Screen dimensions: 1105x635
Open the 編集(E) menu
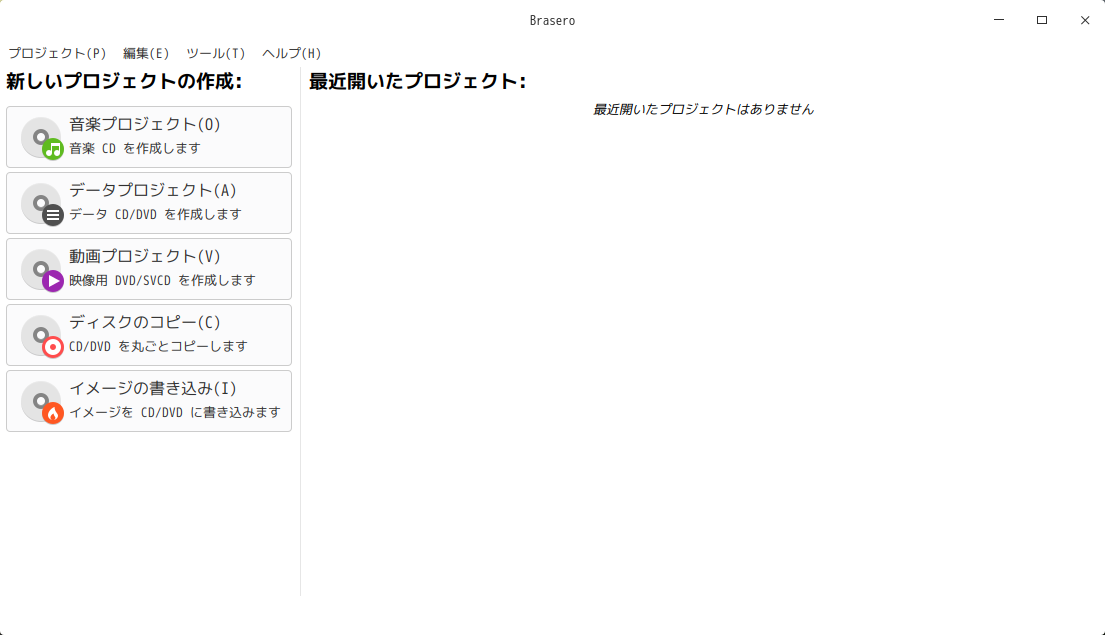tap(146, 54)
